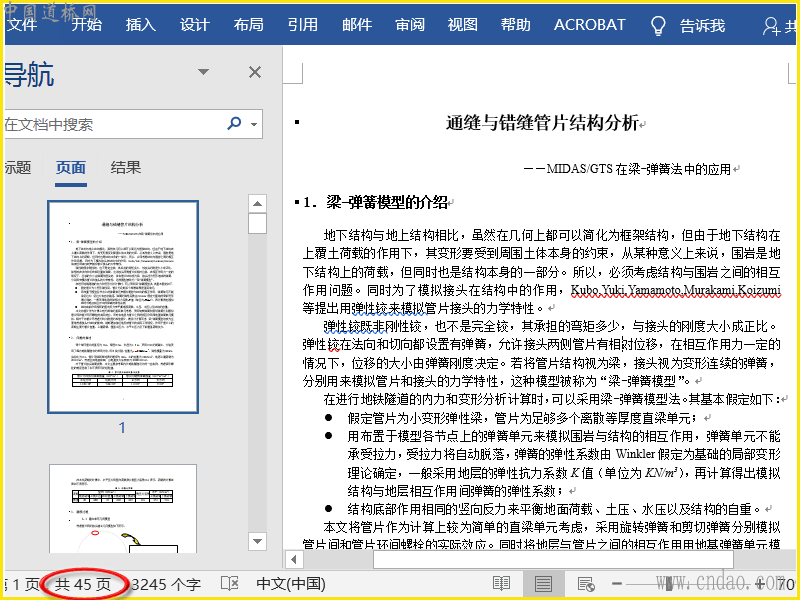The width and height of the screenshot is (800, 600).
Task: Select the 页面 navigation tab
Action: 71,168
